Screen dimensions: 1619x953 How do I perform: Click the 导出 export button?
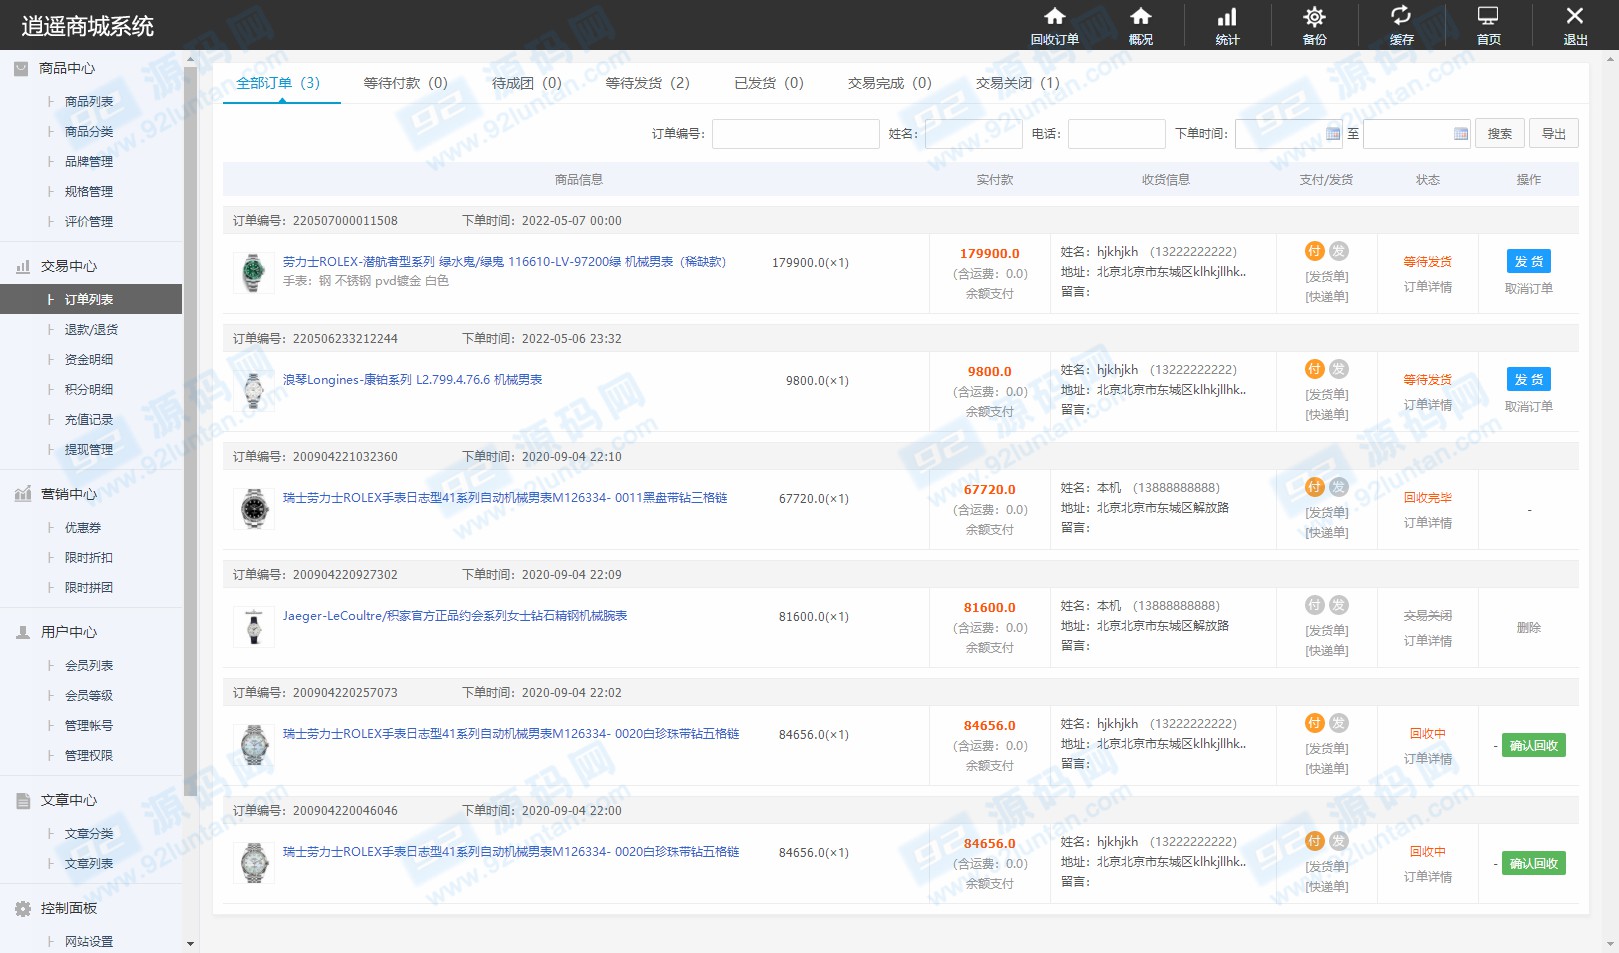[x=1553, y=134]
